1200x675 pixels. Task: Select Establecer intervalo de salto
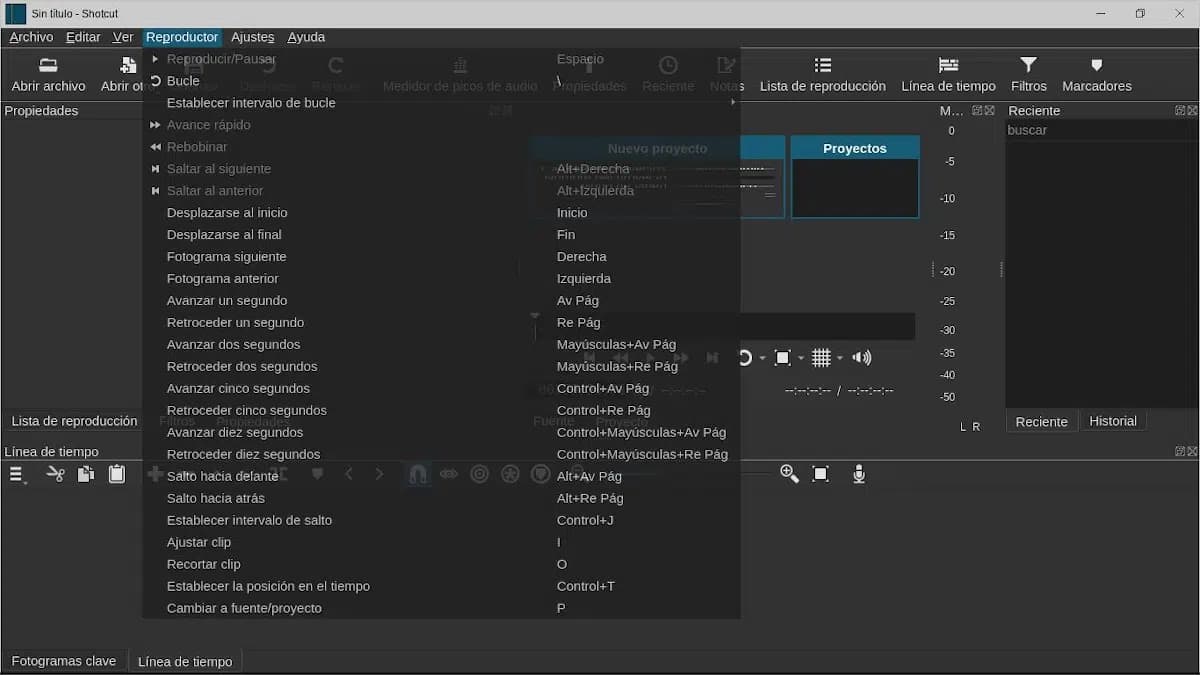click(x=441, y=521)
